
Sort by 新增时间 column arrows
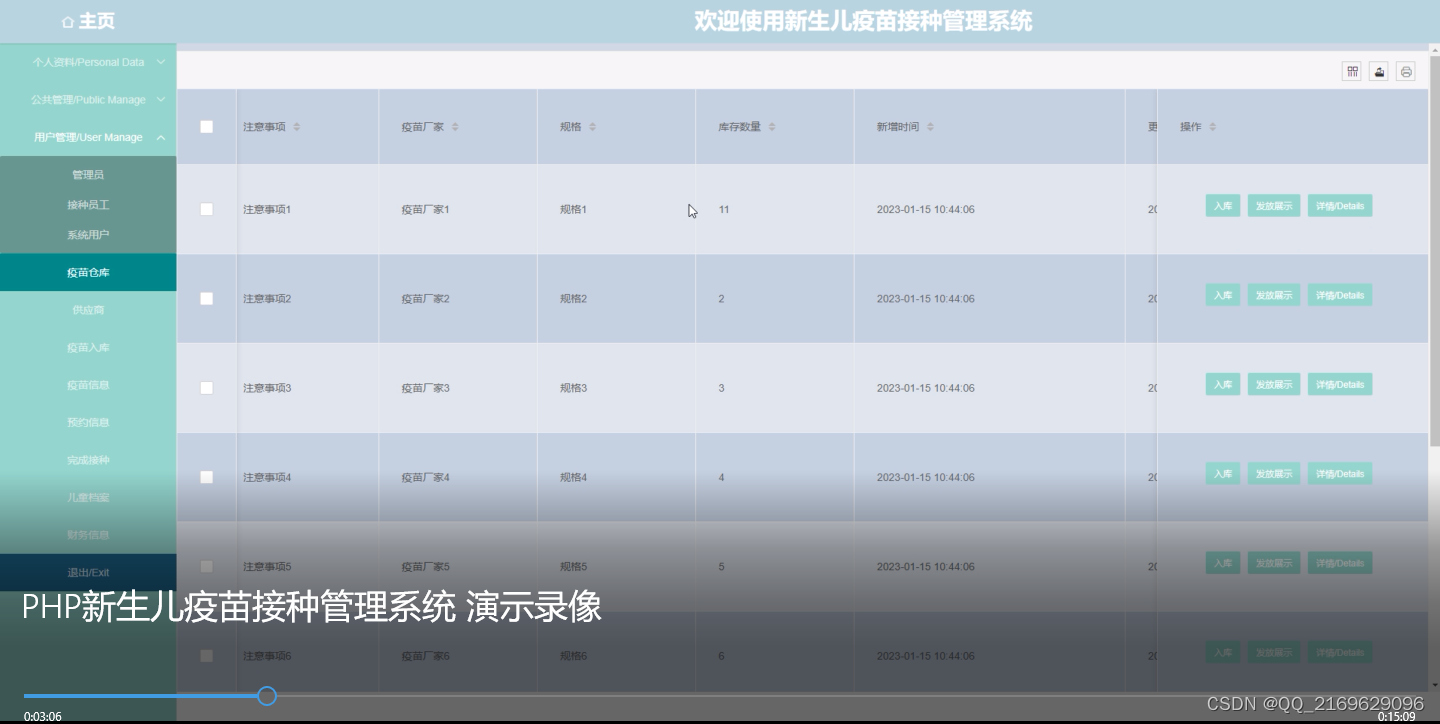tap(930, 127)
